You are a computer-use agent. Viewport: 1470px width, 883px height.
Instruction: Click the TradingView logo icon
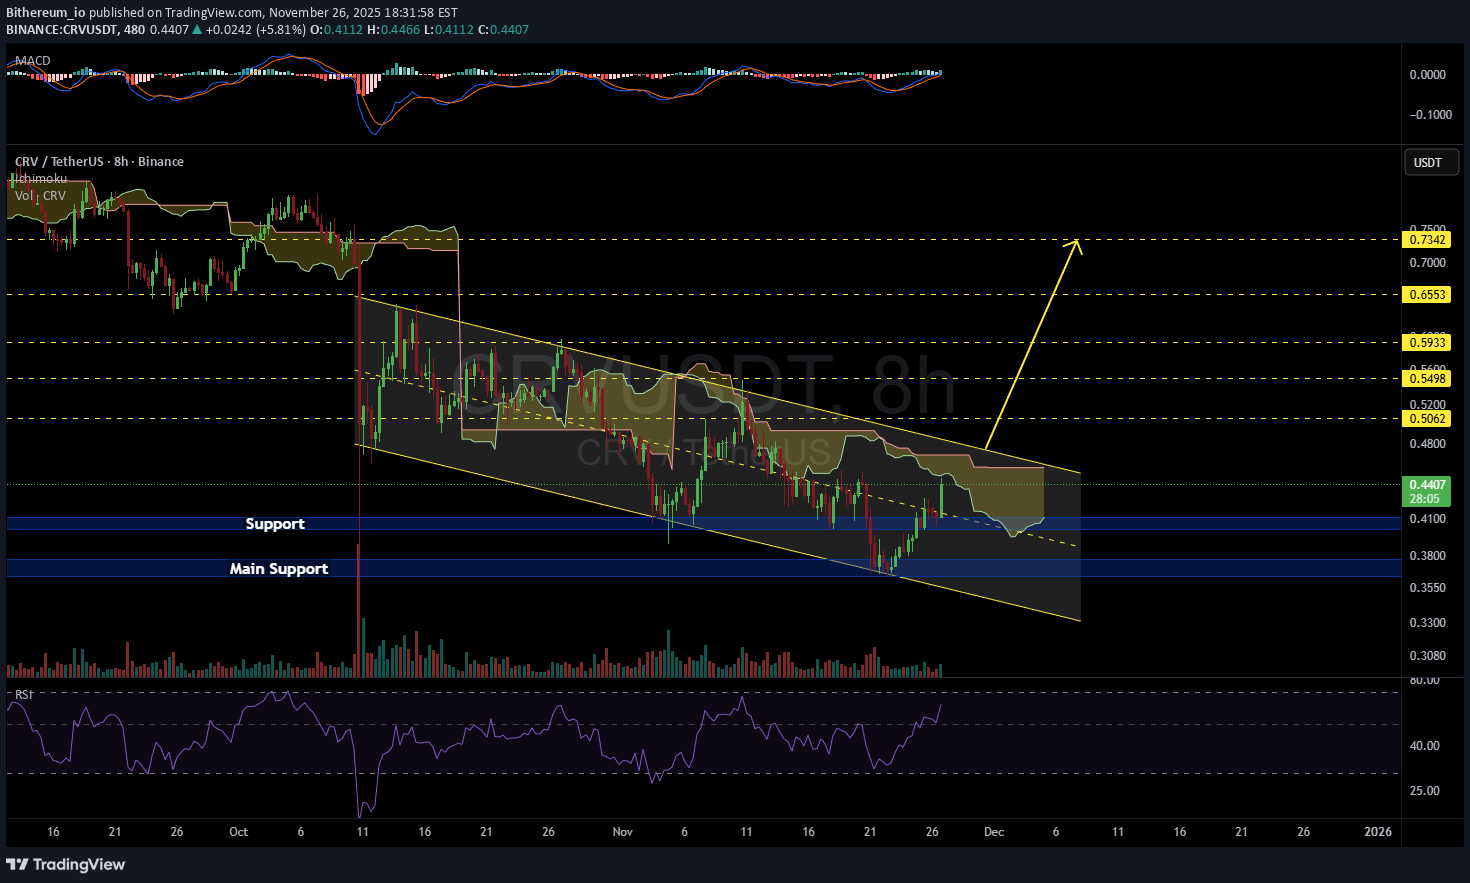tap(18, 864)
